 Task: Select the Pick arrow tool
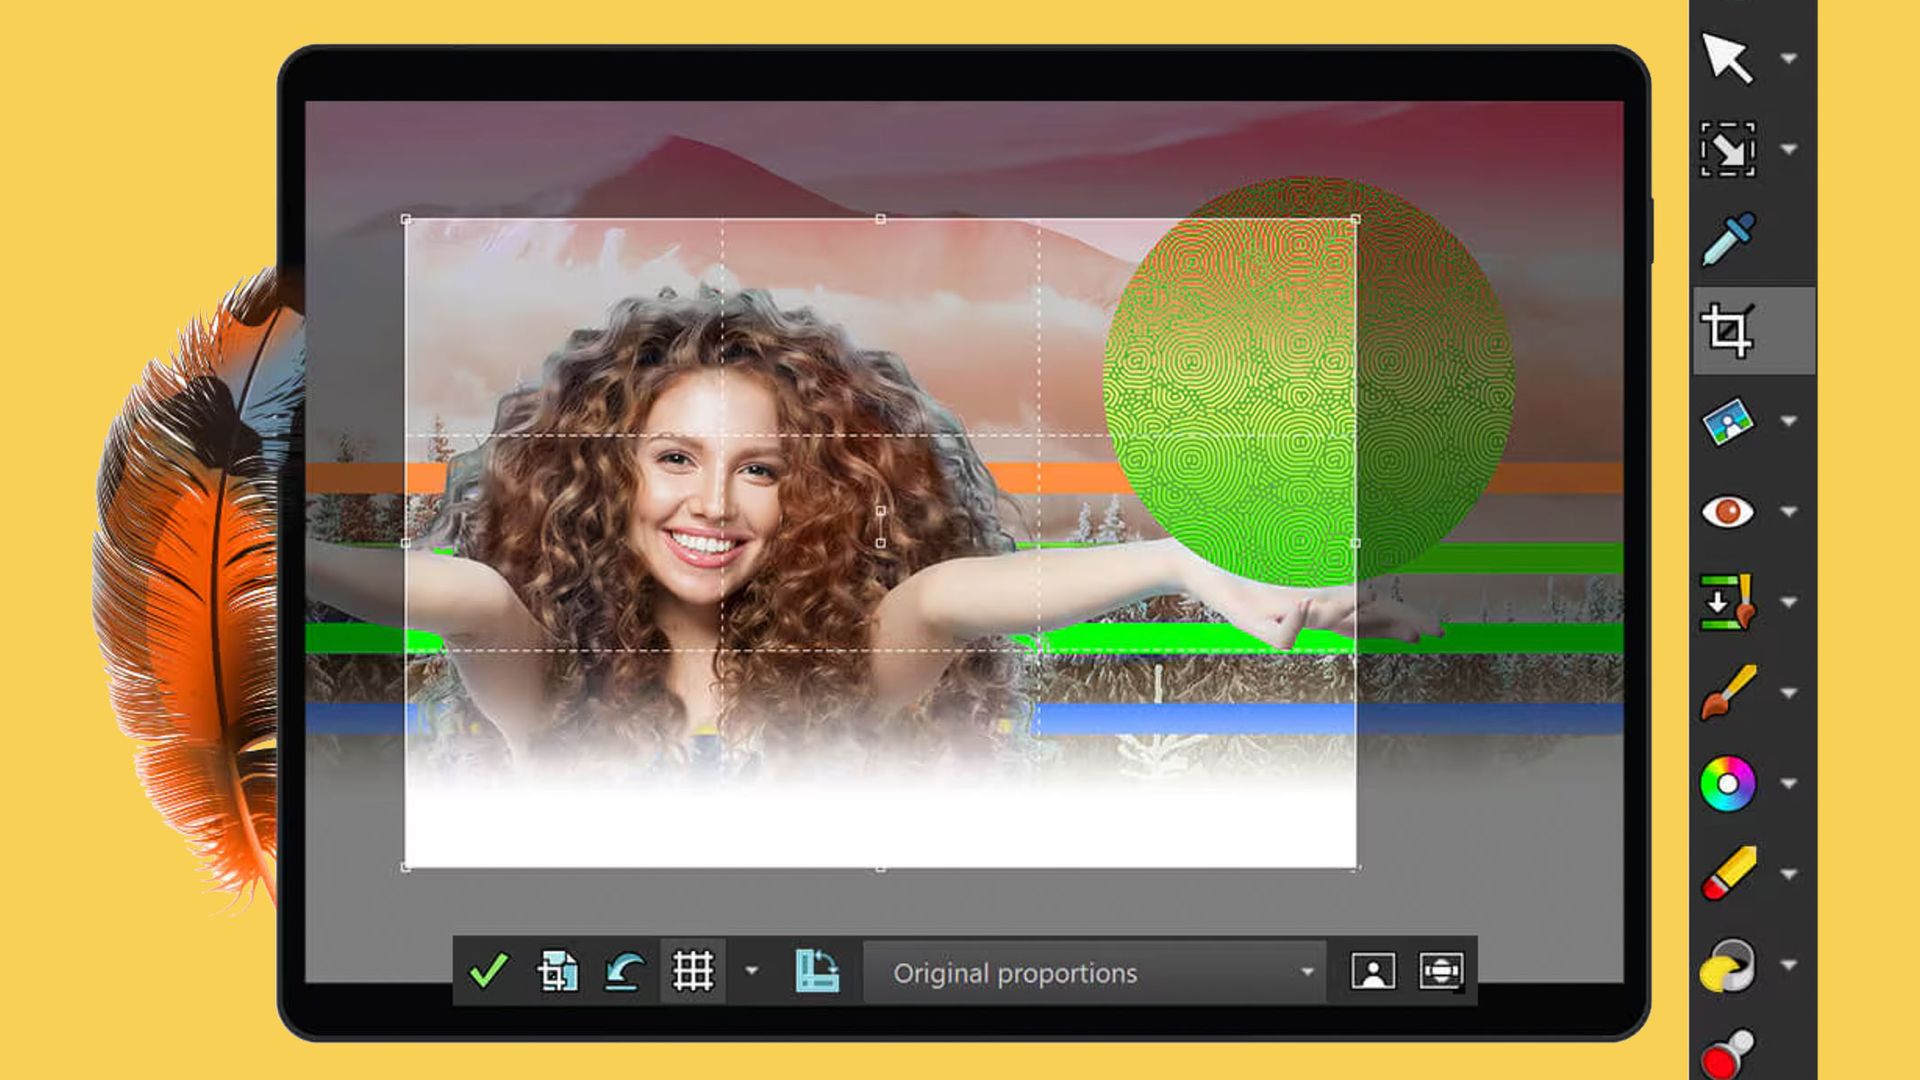coord(1727,58)
